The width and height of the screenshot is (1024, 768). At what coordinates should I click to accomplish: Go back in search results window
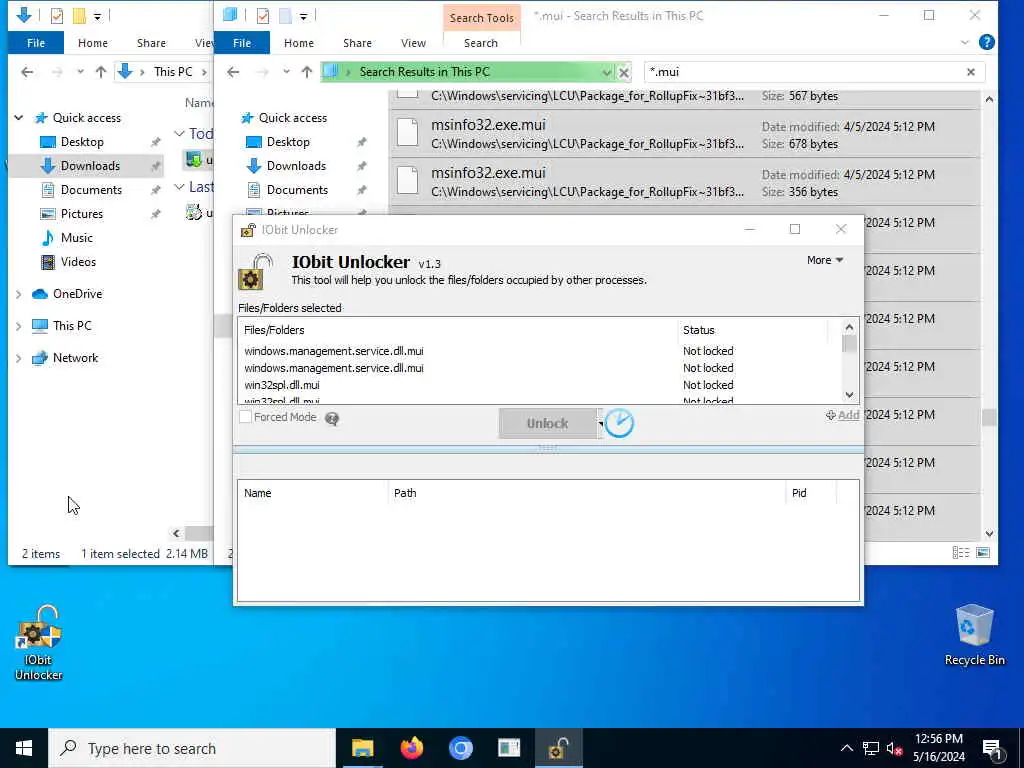pyautogui.click(x=233, y=72)
